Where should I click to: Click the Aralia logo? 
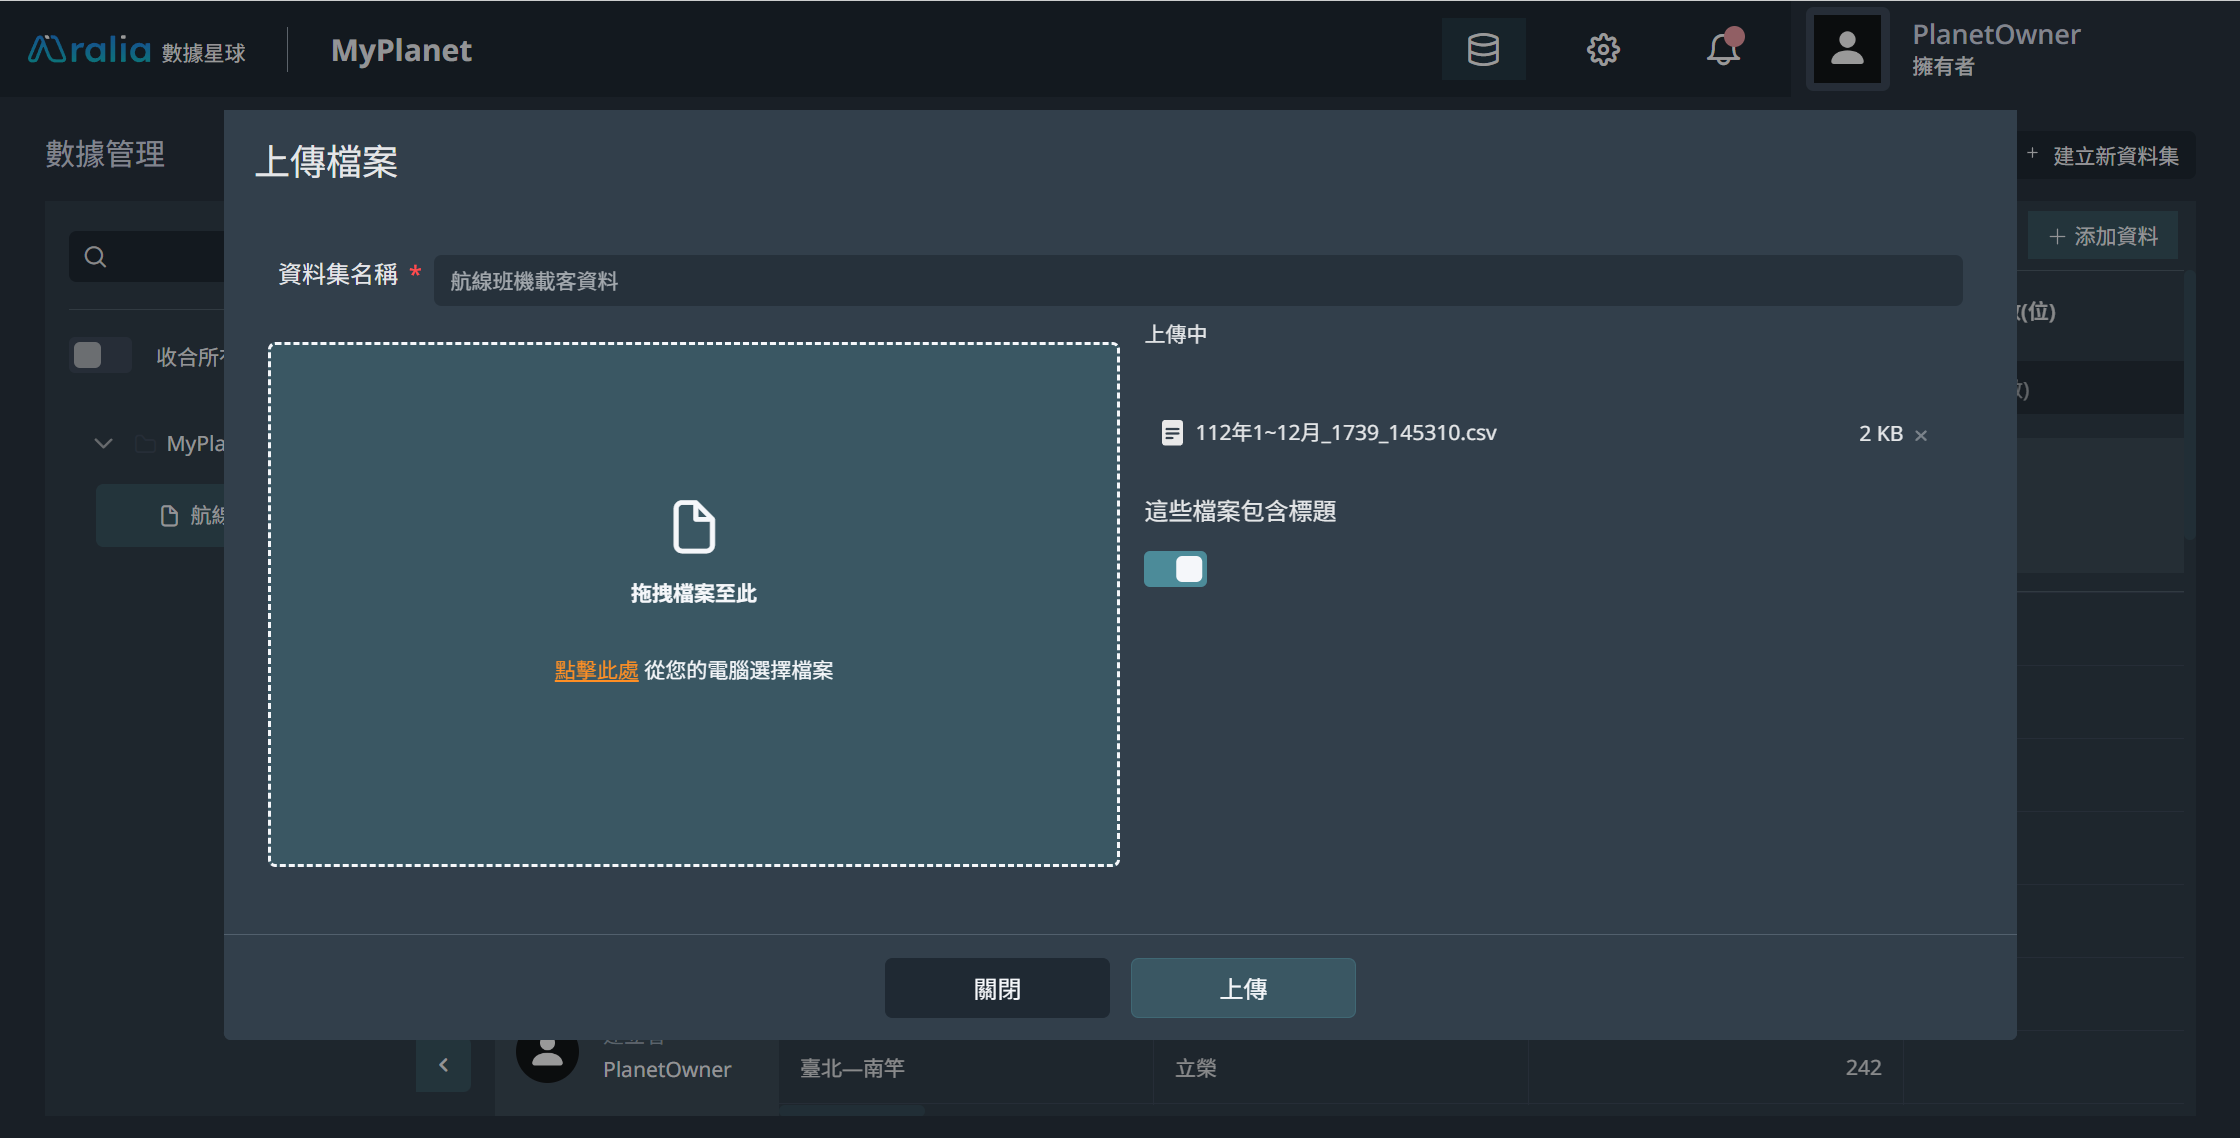click(x=137, y=49)
